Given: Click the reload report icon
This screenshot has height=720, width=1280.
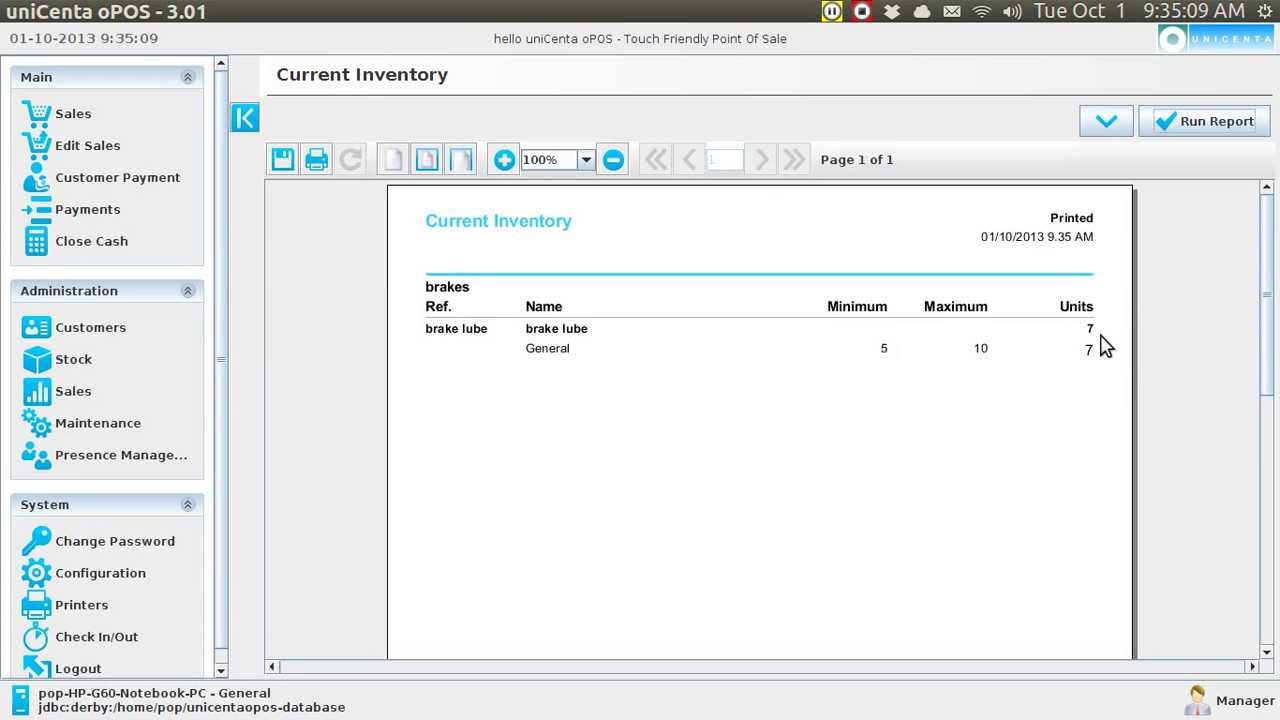Looking at the screenshot, I should pyautogui.click(x=351, y=159).
